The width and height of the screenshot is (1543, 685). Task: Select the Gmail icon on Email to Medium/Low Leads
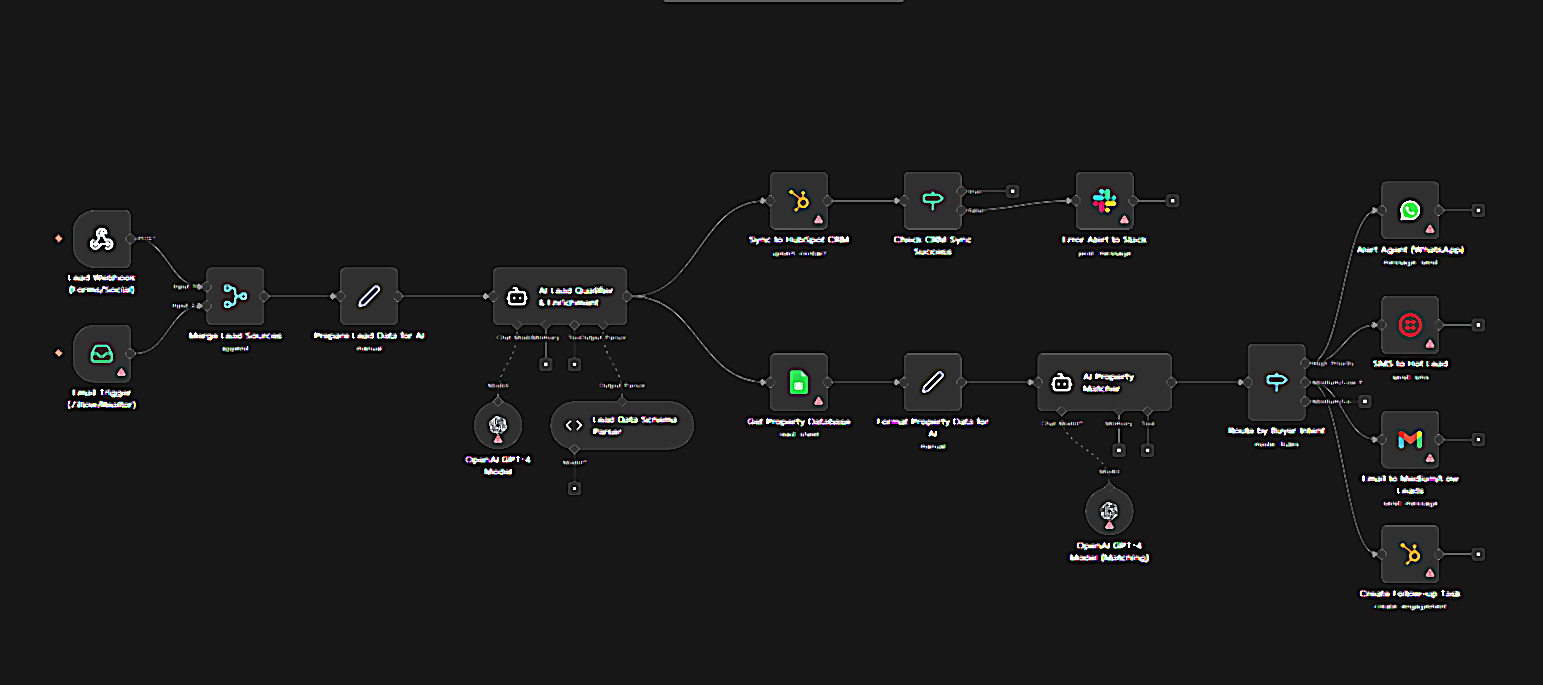[1410, 440]
